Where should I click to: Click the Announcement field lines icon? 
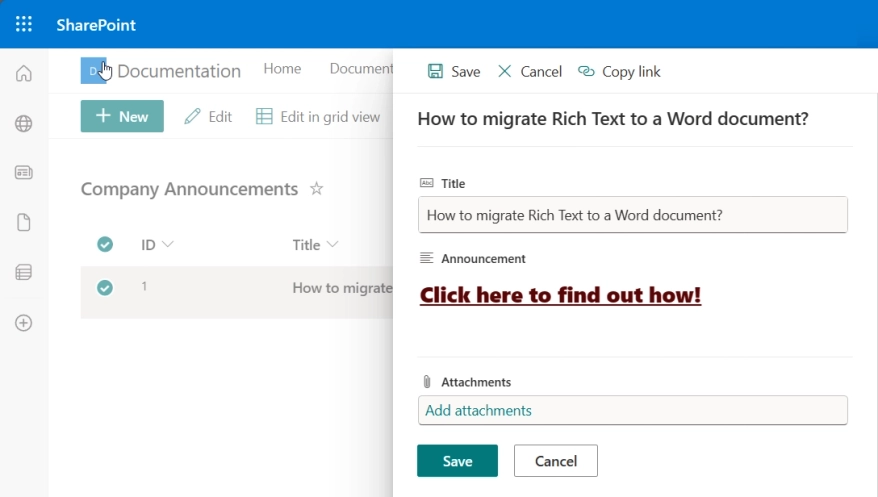[427, 258]
